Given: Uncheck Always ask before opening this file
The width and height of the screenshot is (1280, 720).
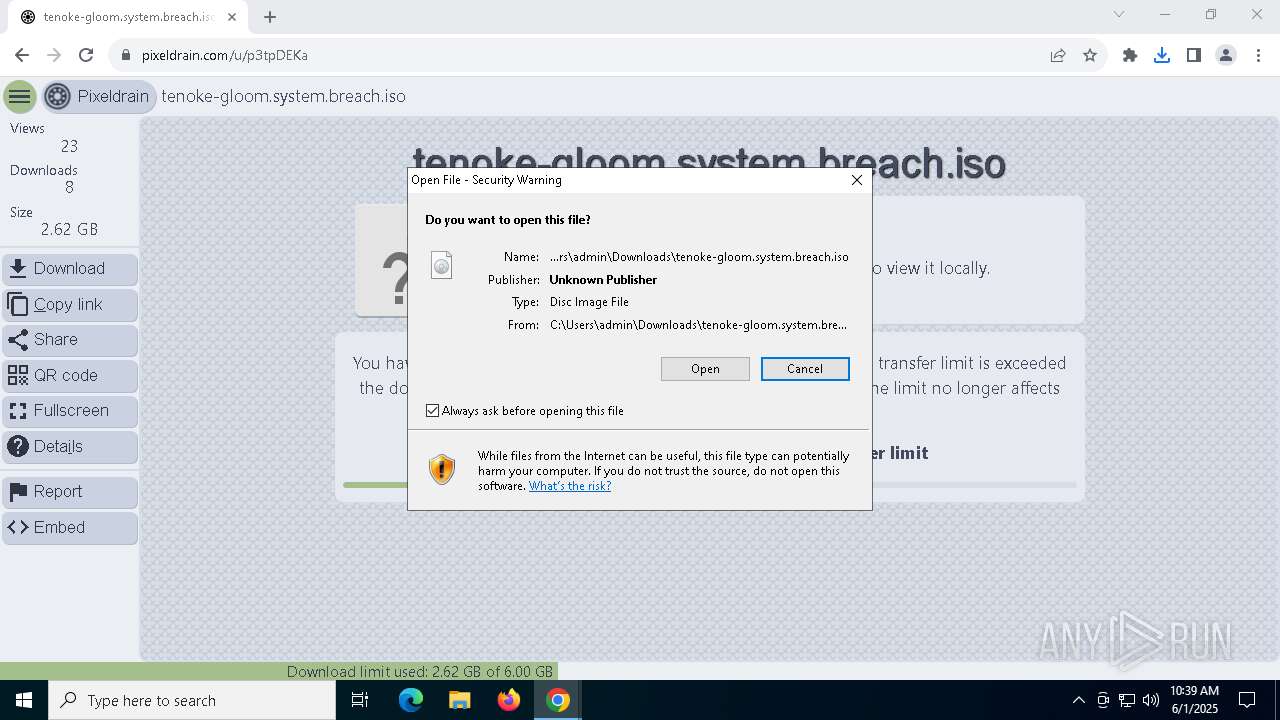Looking at the screenshot, I should [x=432, y=411].
